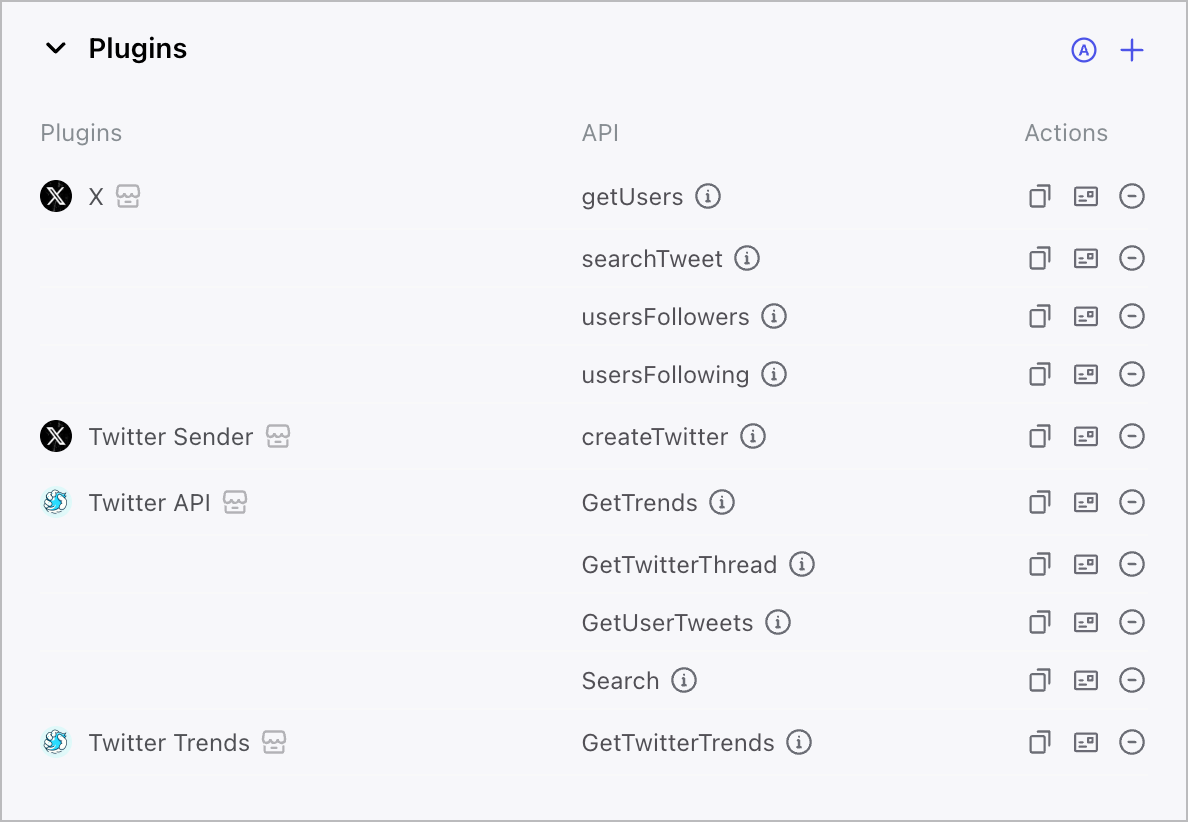This screenshot has width=1188, height=822.
Task: Copy the getUsers API
Action: coord(1039,196)
